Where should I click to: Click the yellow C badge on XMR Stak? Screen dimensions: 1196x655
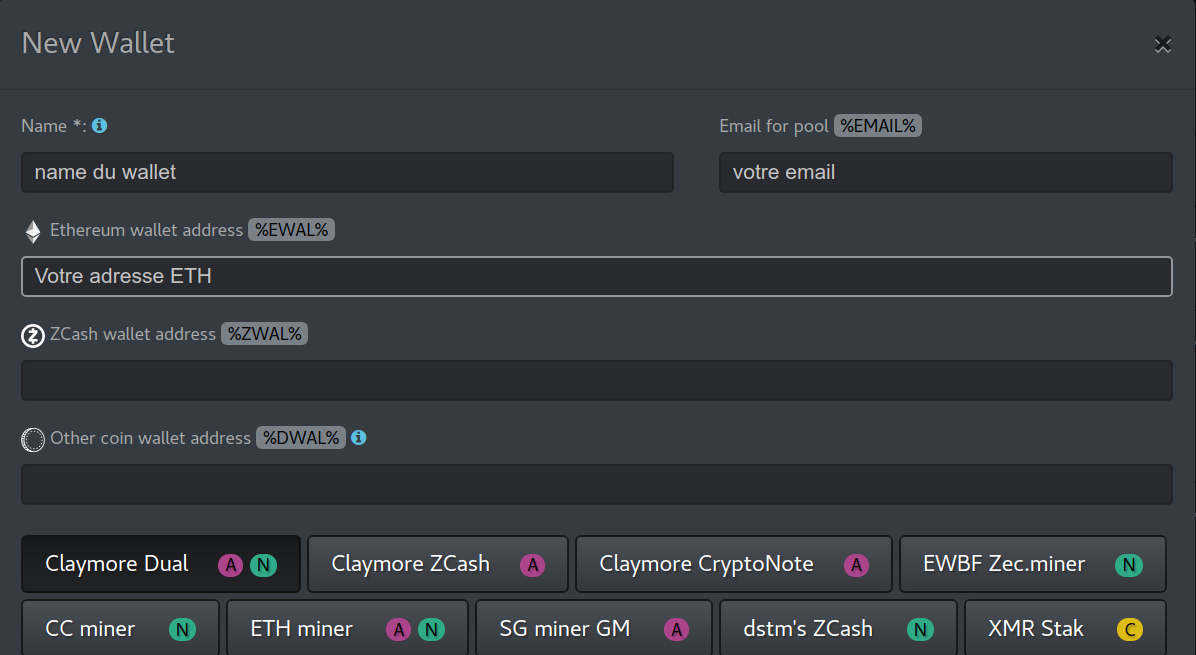click(1130, 630)
